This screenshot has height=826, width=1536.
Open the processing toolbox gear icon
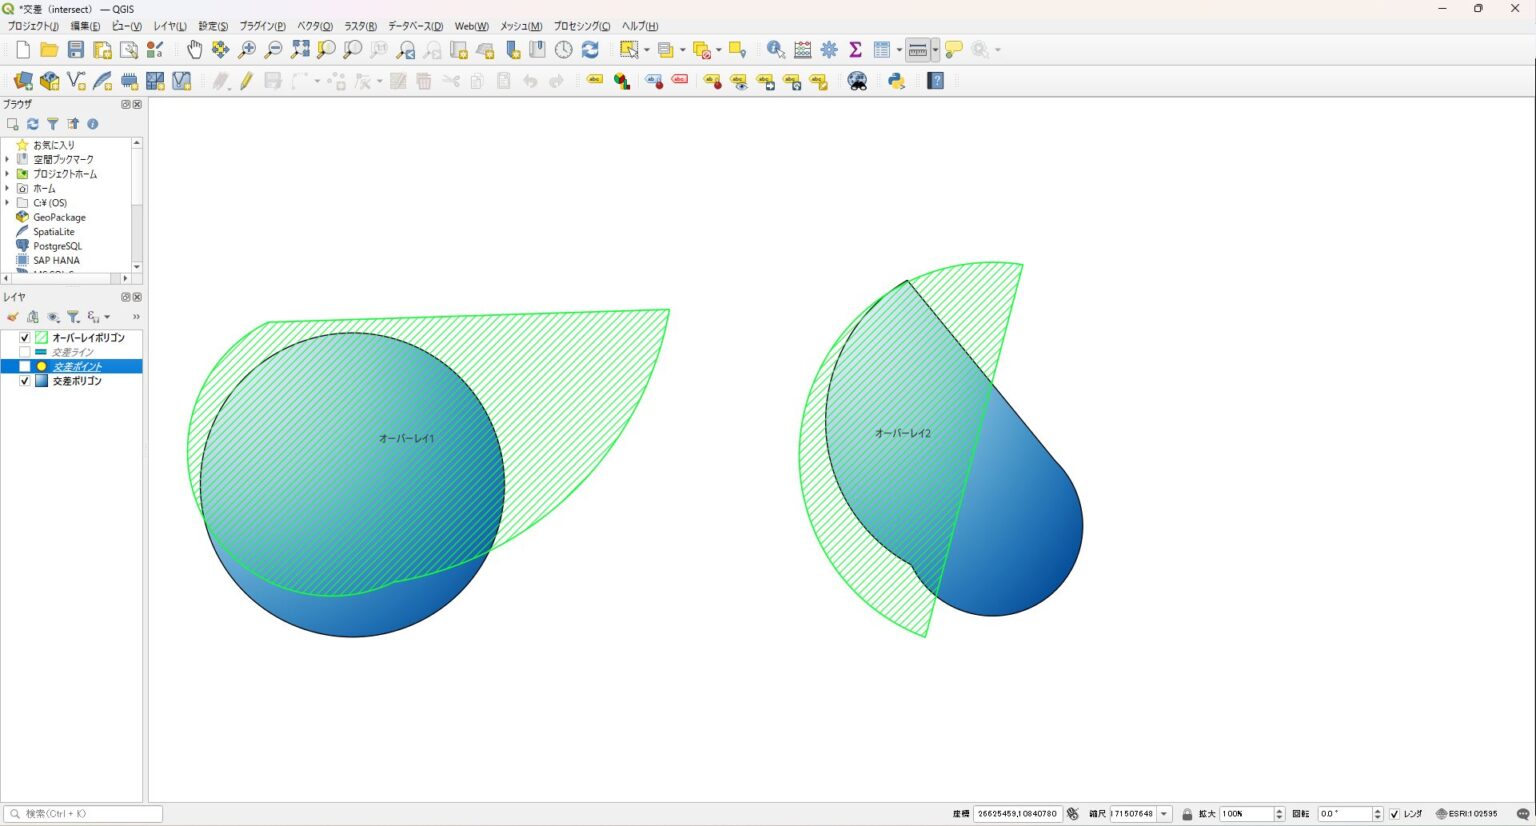tap(829, 50)
